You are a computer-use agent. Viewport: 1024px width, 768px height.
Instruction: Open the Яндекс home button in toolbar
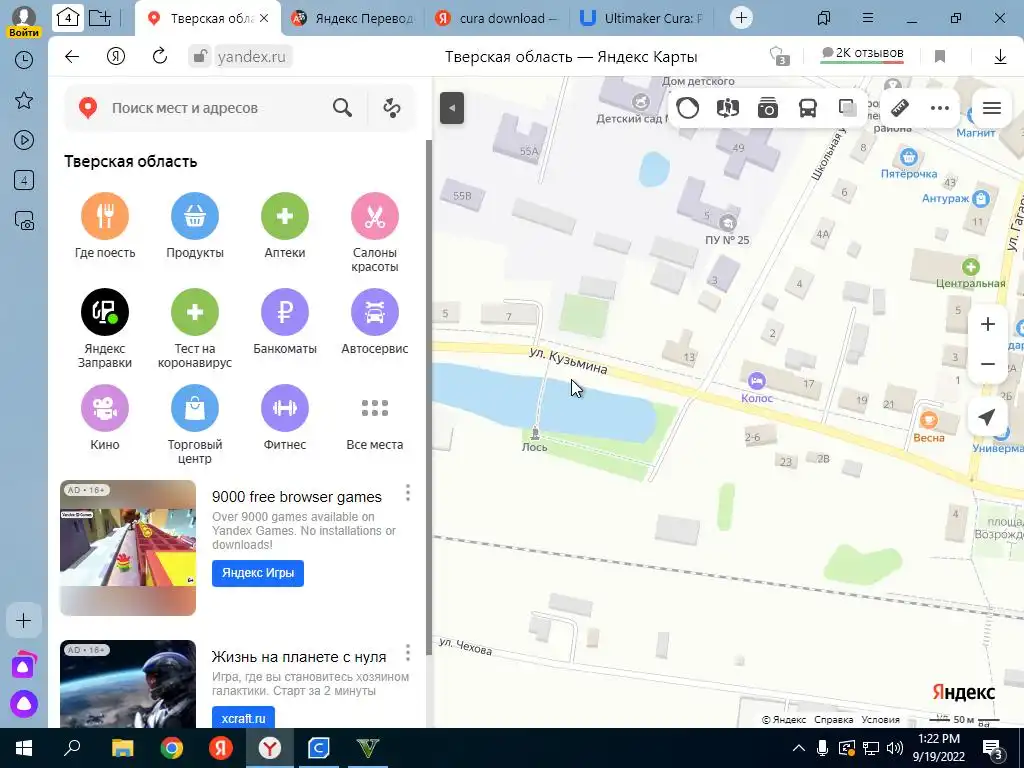(116, 56)
